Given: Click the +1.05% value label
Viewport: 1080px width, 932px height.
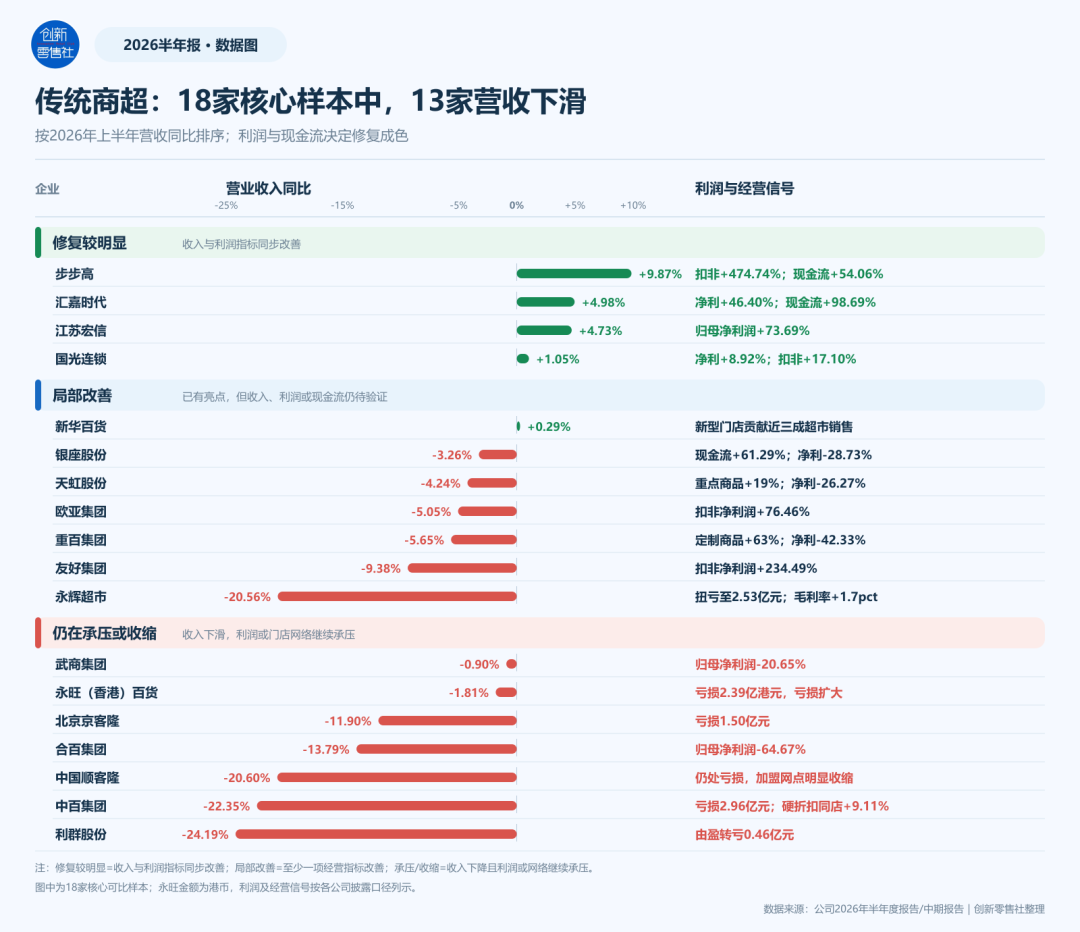Looking at the screenshot, I should coord(558,359).
